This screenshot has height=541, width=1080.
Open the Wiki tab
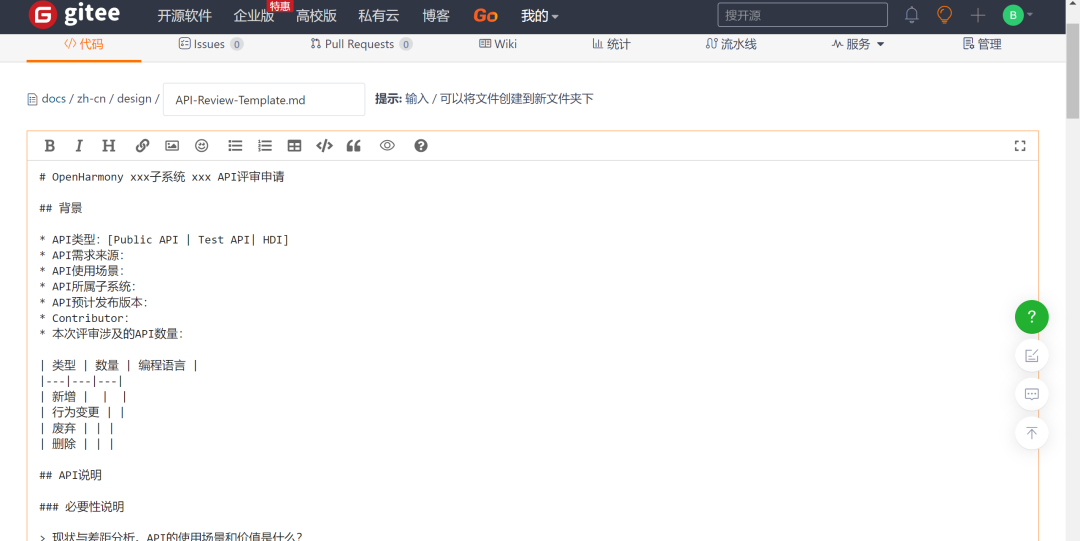pos(497,44)
